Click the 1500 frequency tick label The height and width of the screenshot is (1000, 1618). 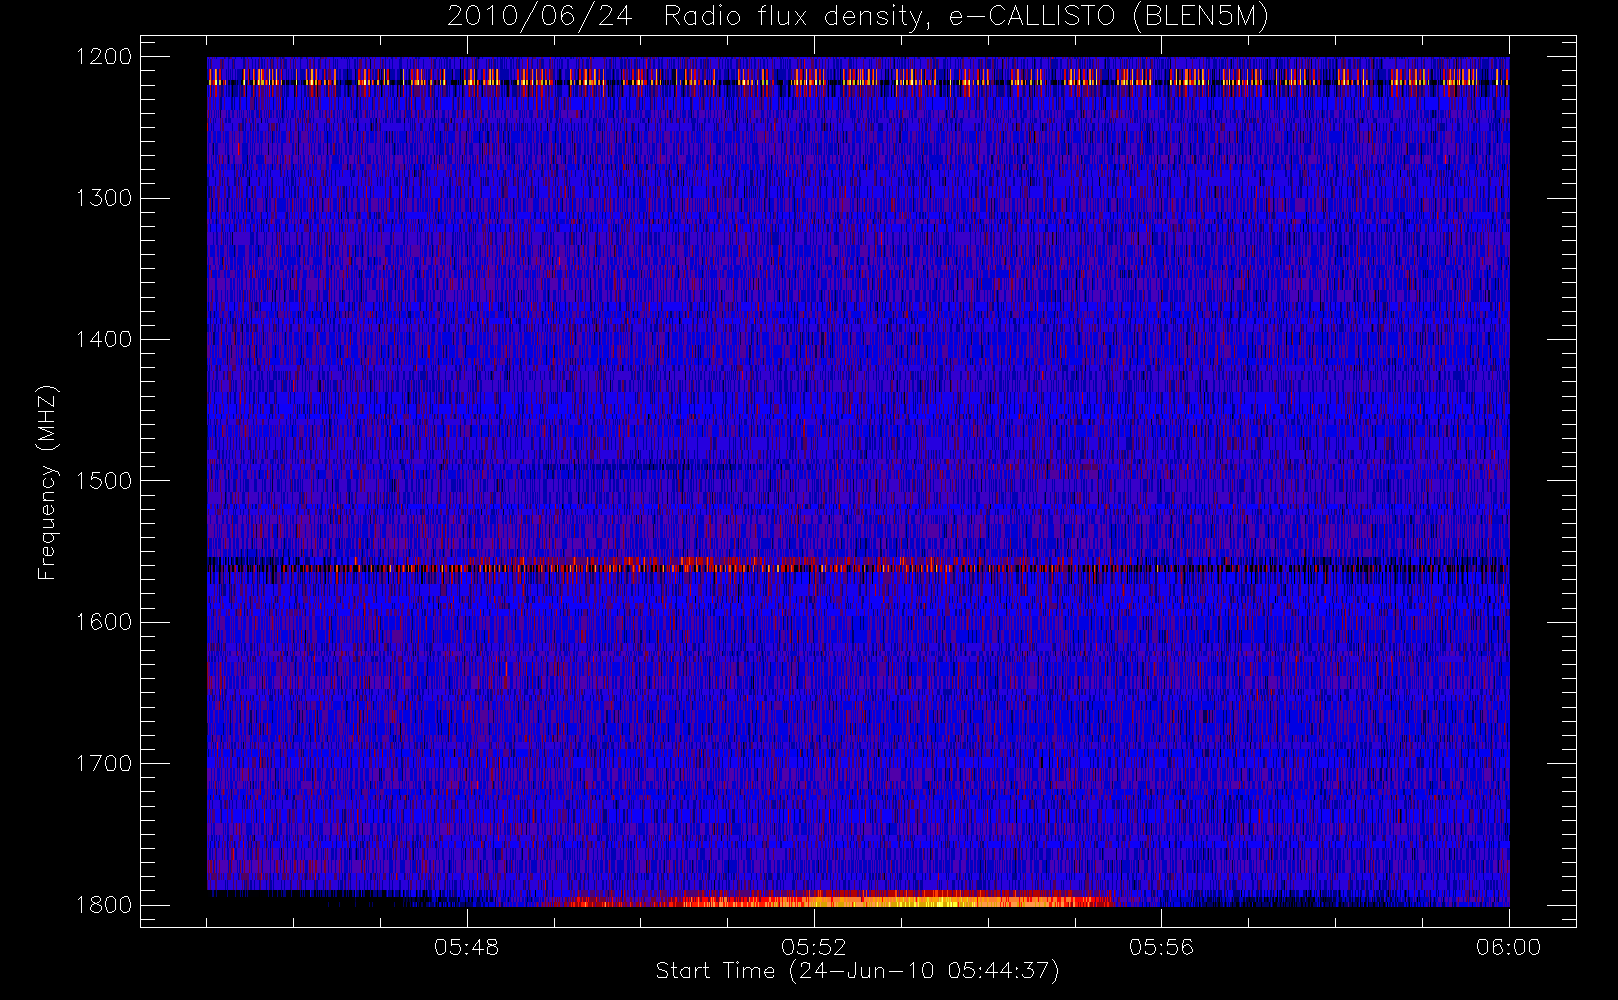click(104, 481)
